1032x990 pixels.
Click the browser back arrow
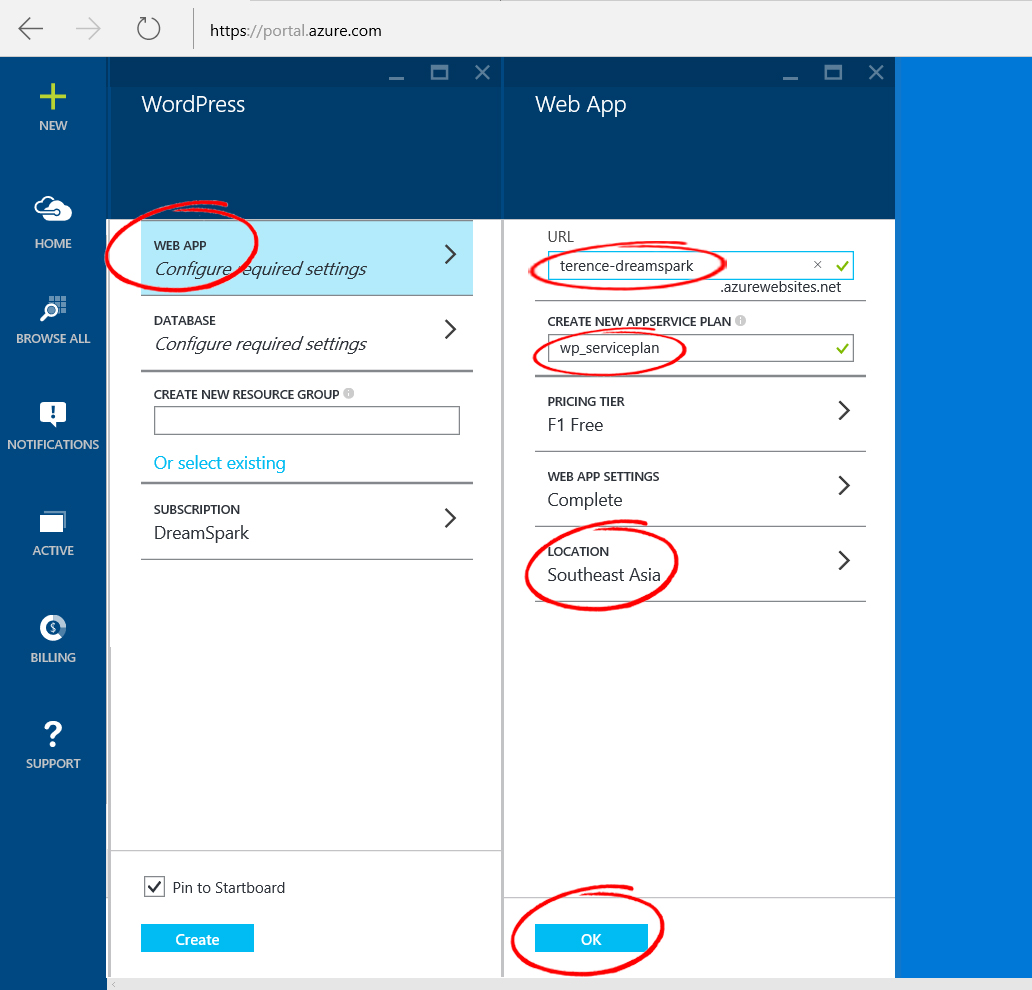30,29
